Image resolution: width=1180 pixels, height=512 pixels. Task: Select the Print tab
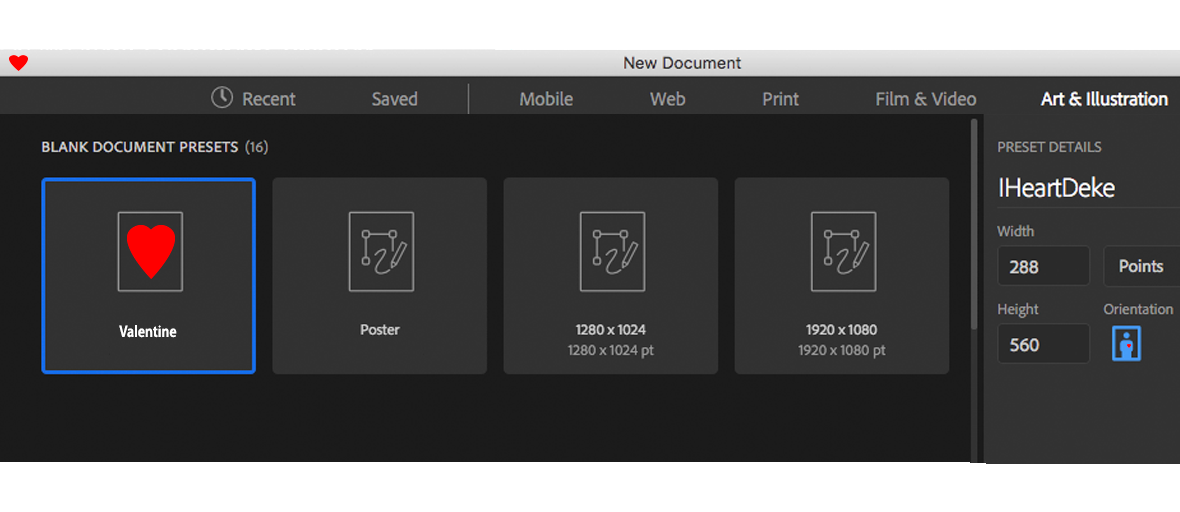tap(780, 99)
